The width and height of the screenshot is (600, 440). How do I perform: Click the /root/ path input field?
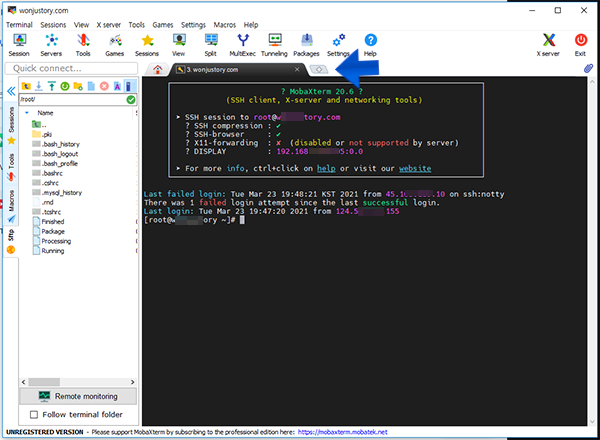point(73,99)
